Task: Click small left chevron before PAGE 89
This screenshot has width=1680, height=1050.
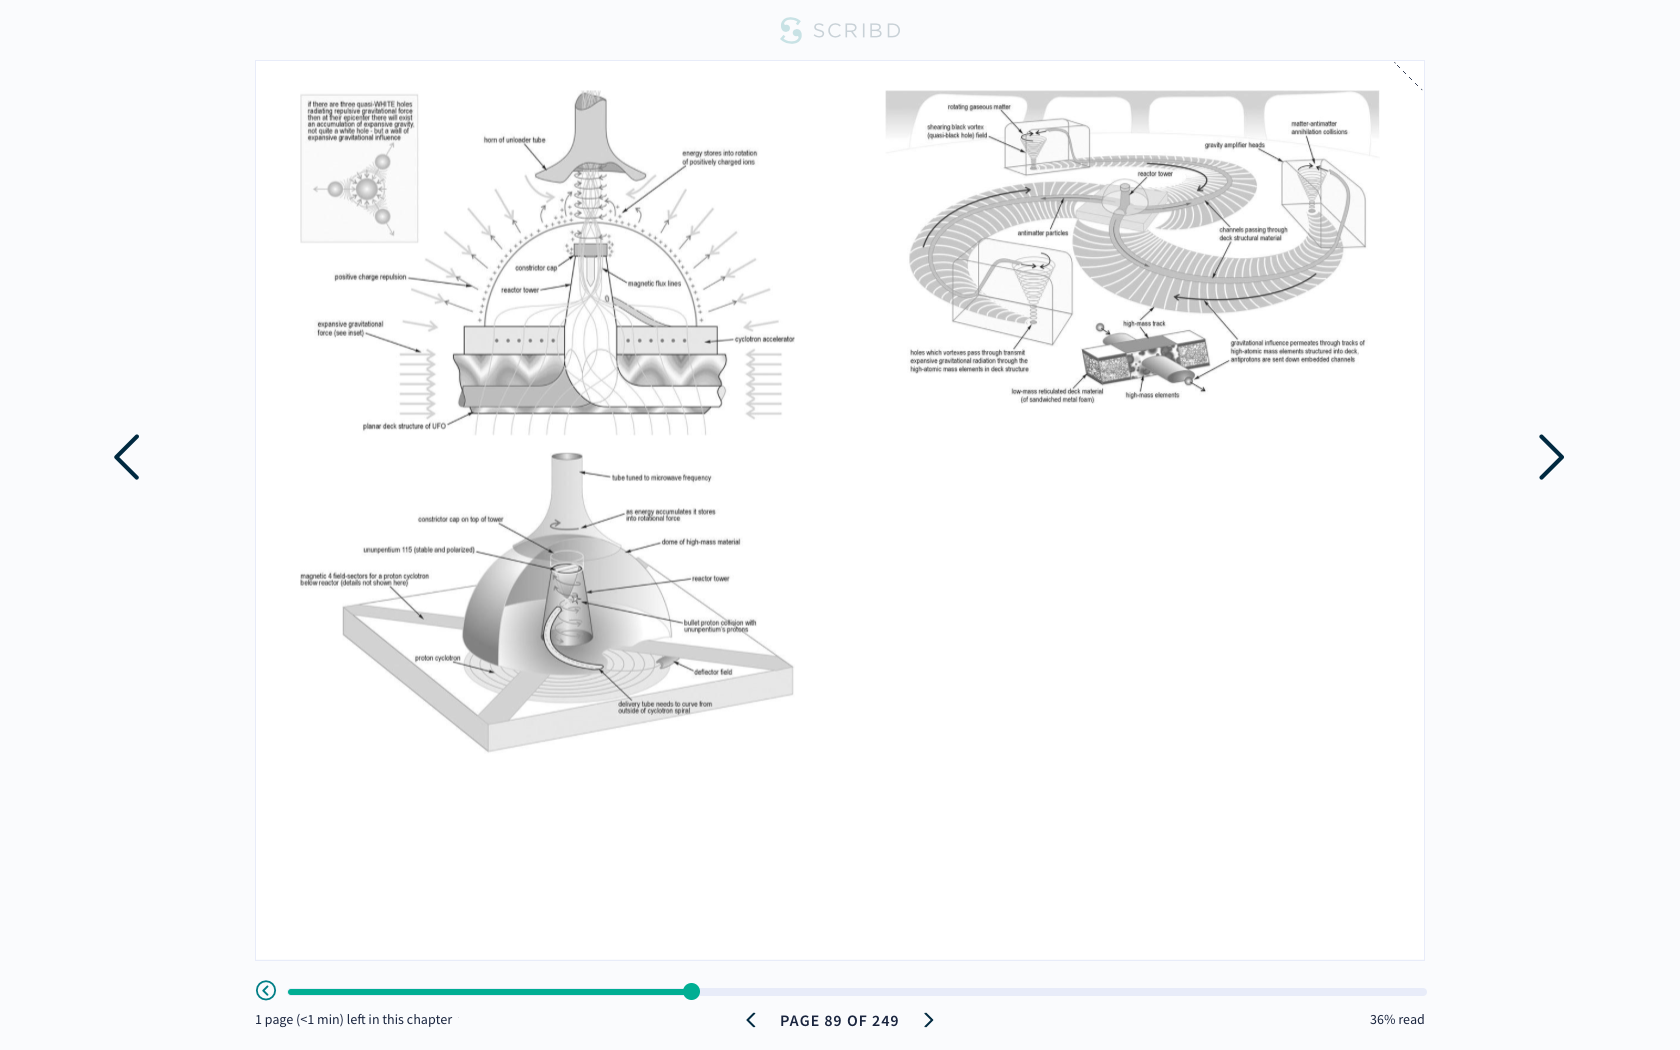Action: pos(751,1020)
